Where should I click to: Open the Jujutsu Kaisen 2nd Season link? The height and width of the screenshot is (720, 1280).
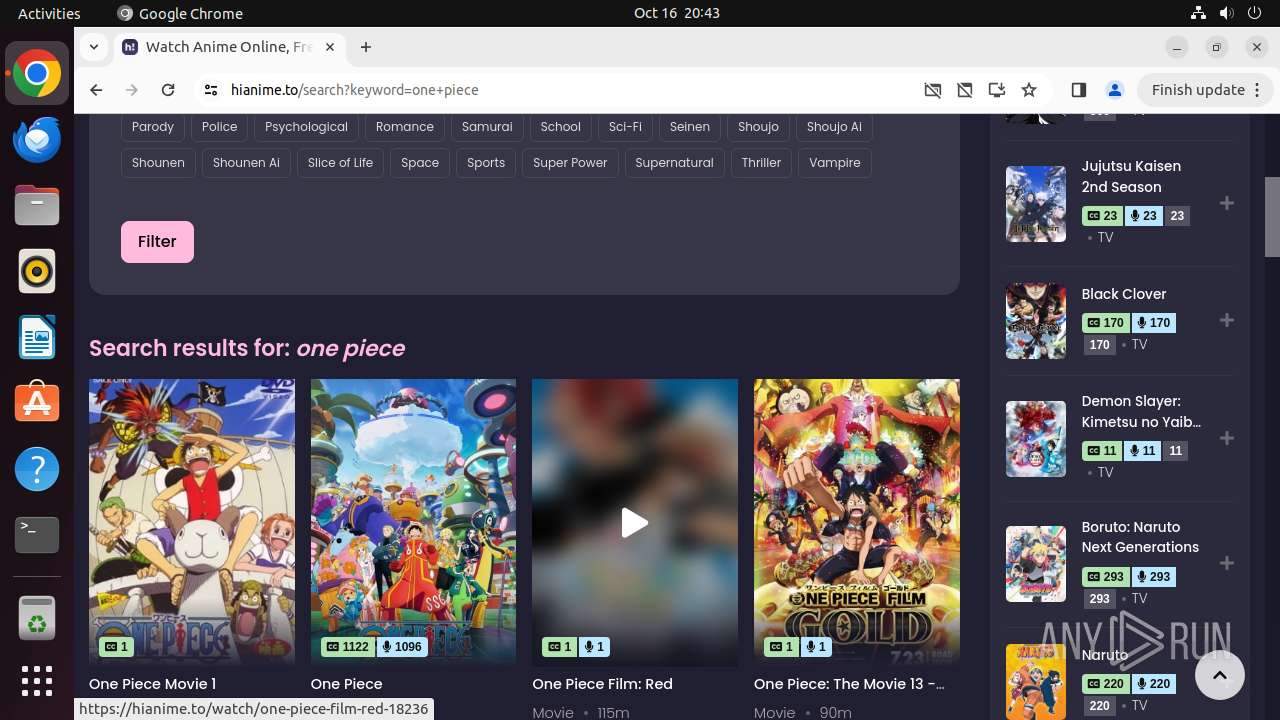click(x=1131, y=176)
